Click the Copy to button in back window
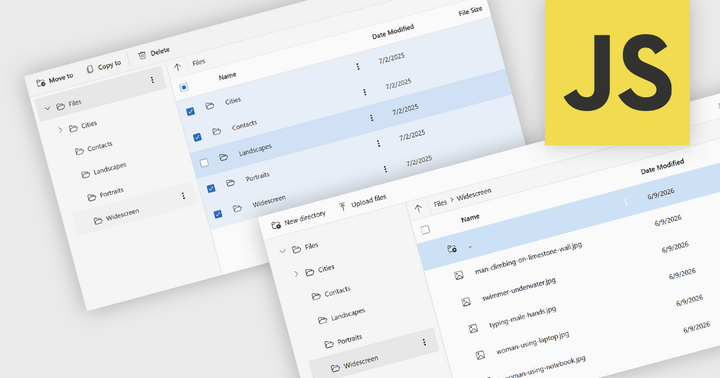The height and width of the screenshot is (378, 720). coord(104,66)
